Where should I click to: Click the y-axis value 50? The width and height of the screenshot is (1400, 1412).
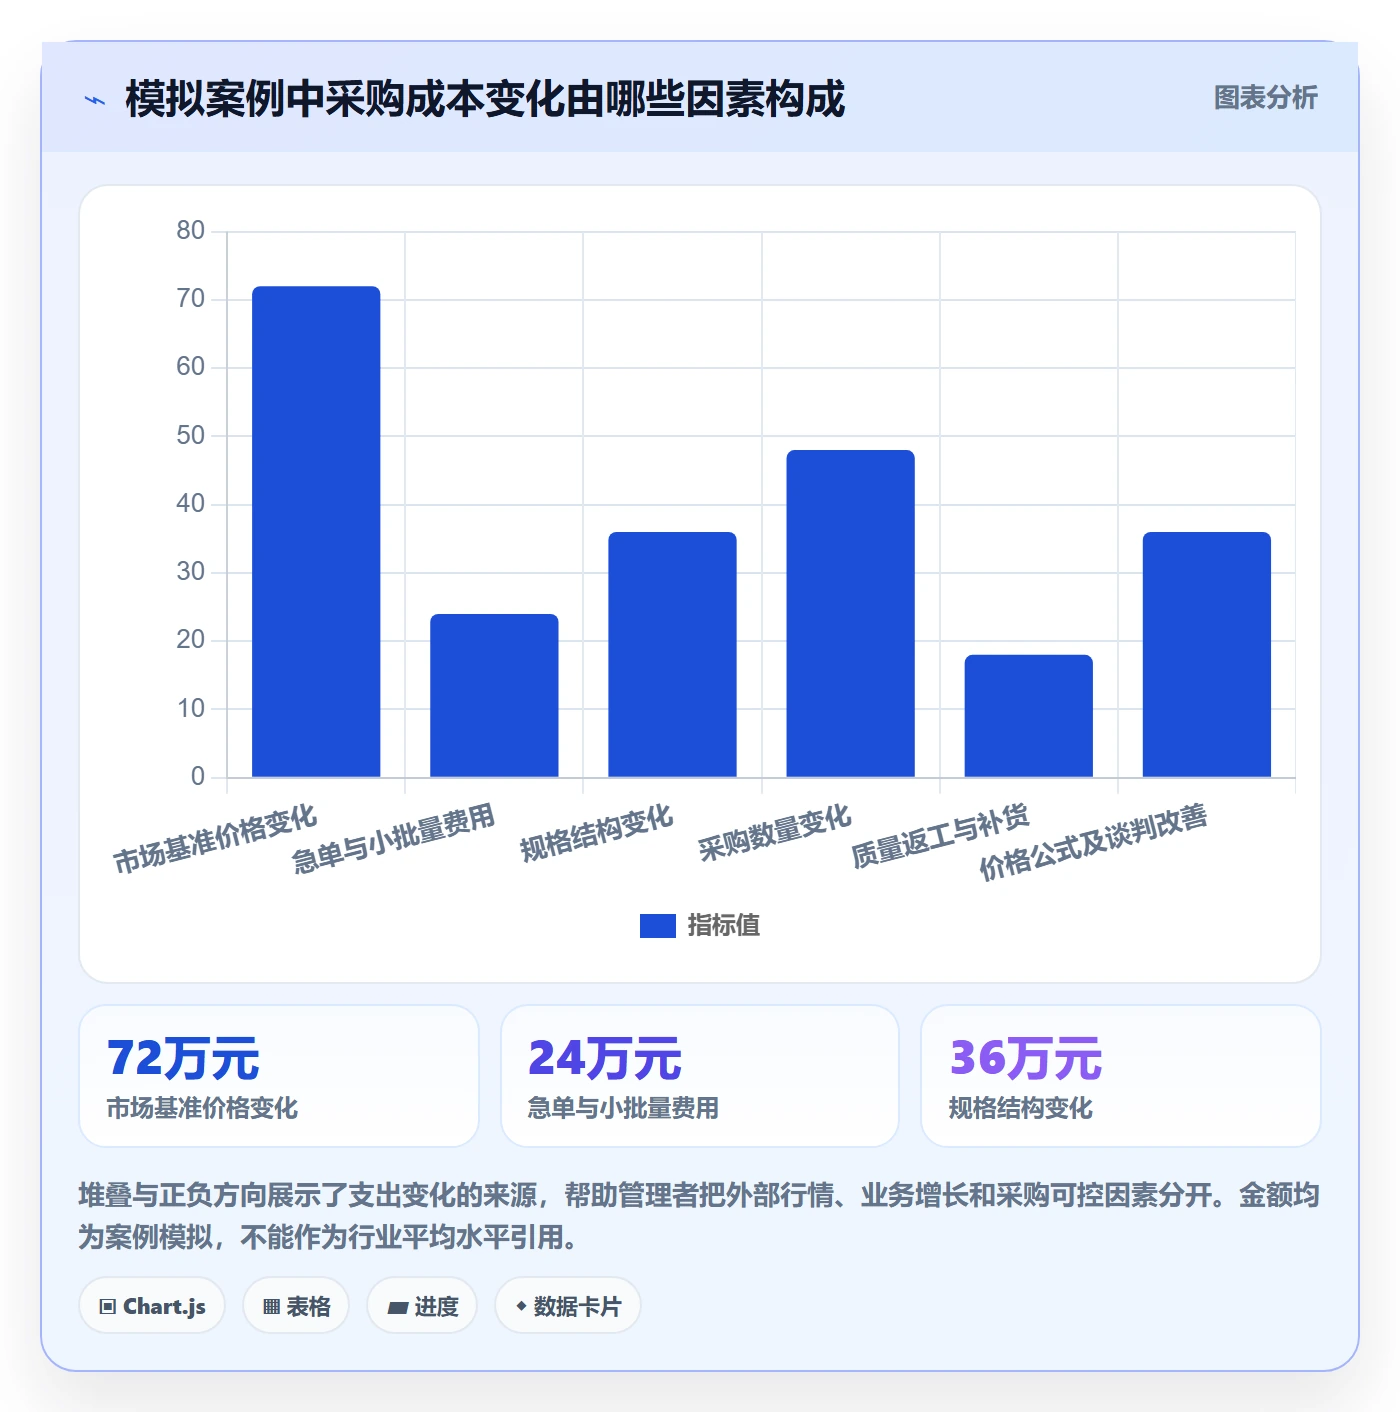pos(190,436)
